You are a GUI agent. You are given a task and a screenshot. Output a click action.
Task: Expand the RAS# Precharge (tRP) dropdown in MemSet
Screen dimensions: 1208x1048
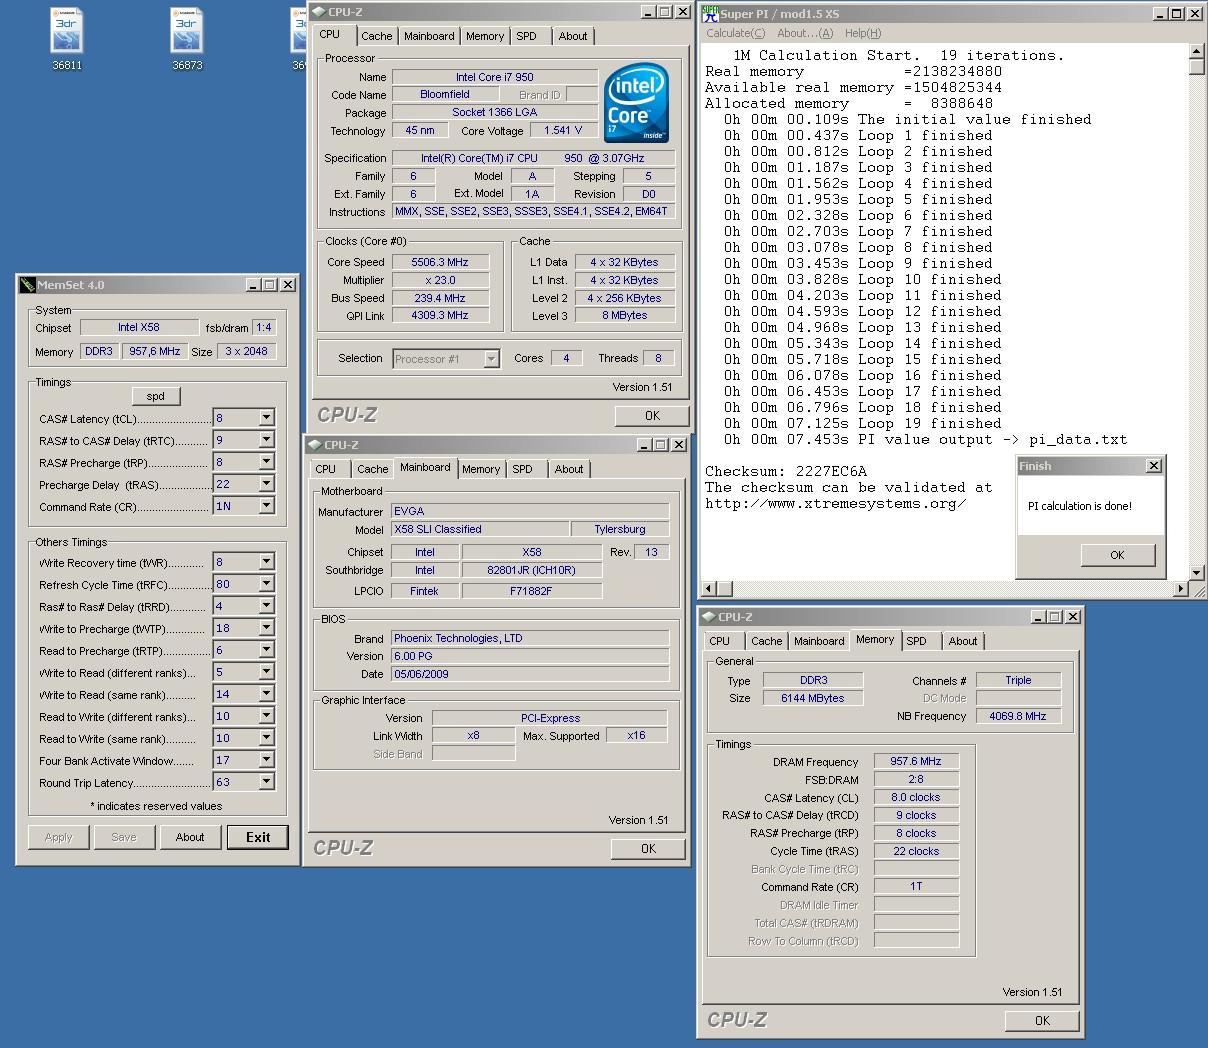click(x=267, y=462)
